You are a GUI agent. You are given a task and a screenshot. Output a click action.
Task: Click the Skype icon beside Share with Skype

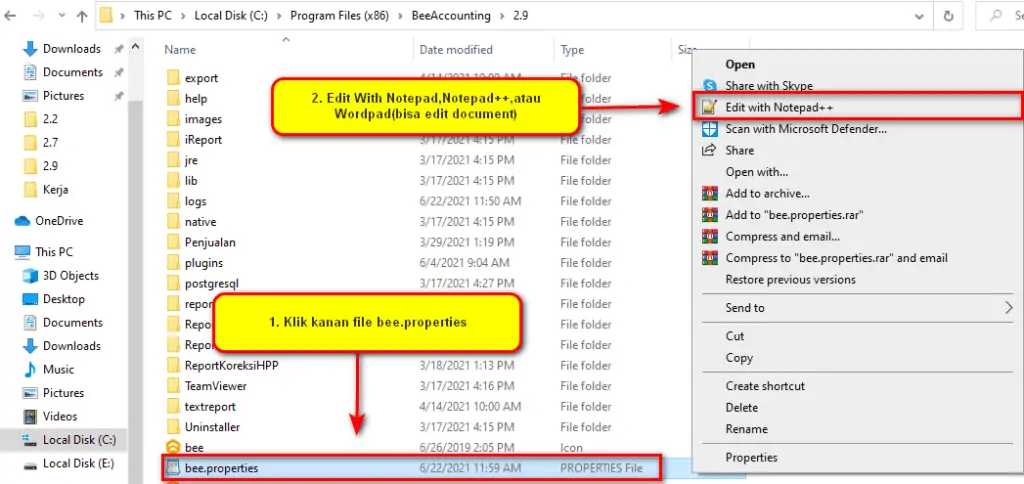710,86
